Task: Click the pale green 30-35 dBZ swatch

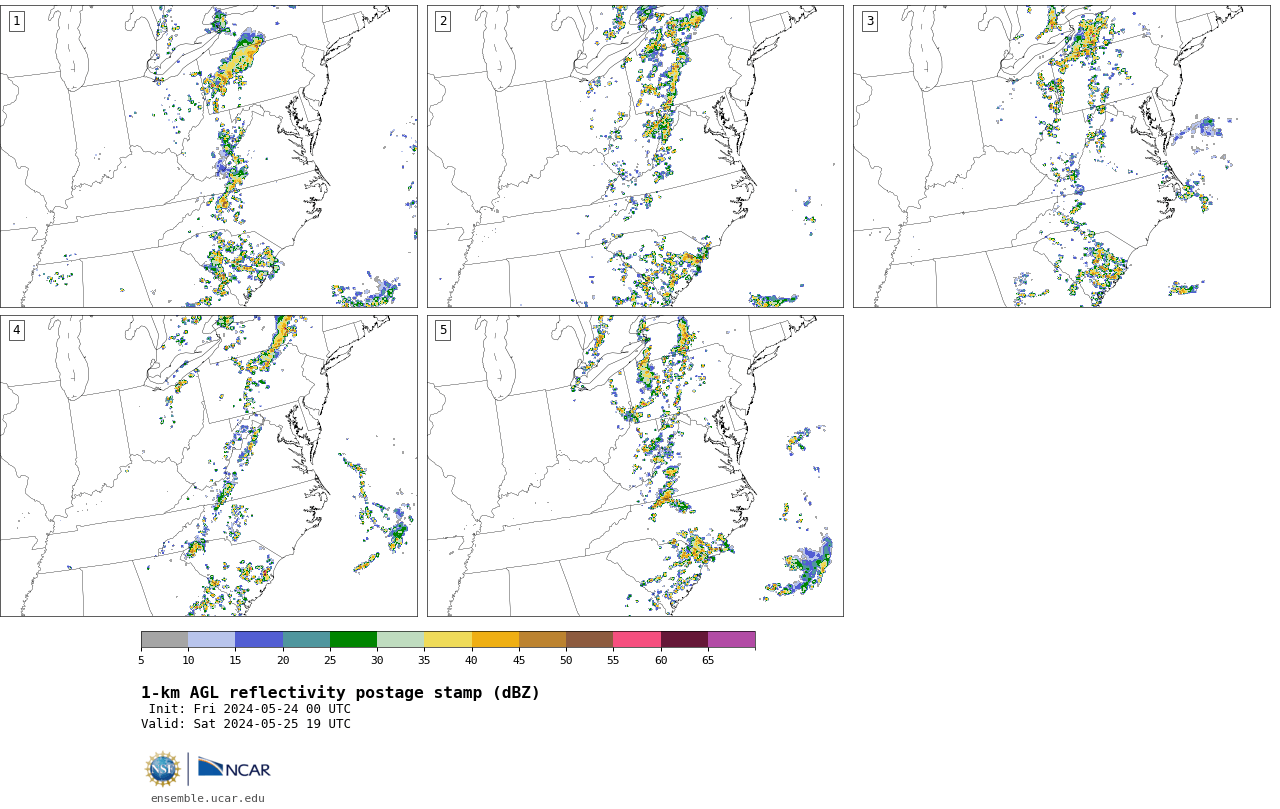Action: pos(400,640)
